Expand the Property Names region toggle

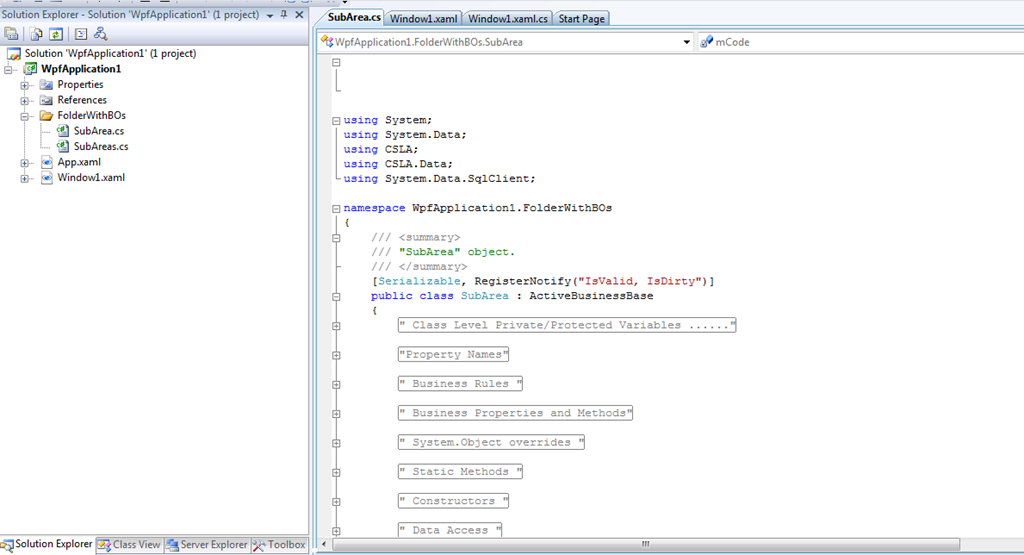[336, 355]
